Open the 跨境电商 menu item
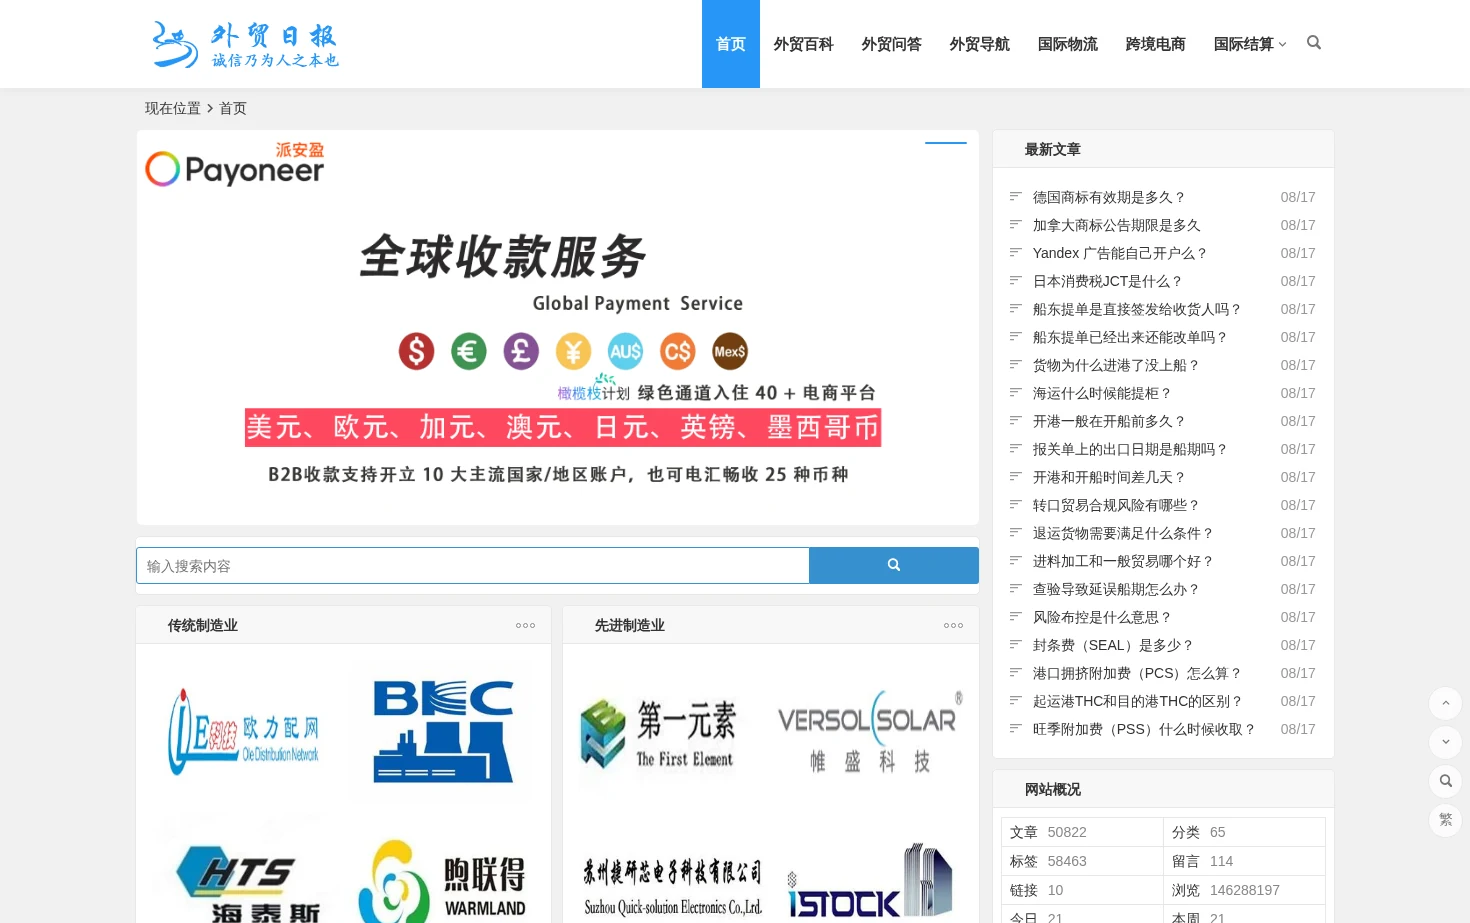 pyautogui.click(x=1155, y=44)
